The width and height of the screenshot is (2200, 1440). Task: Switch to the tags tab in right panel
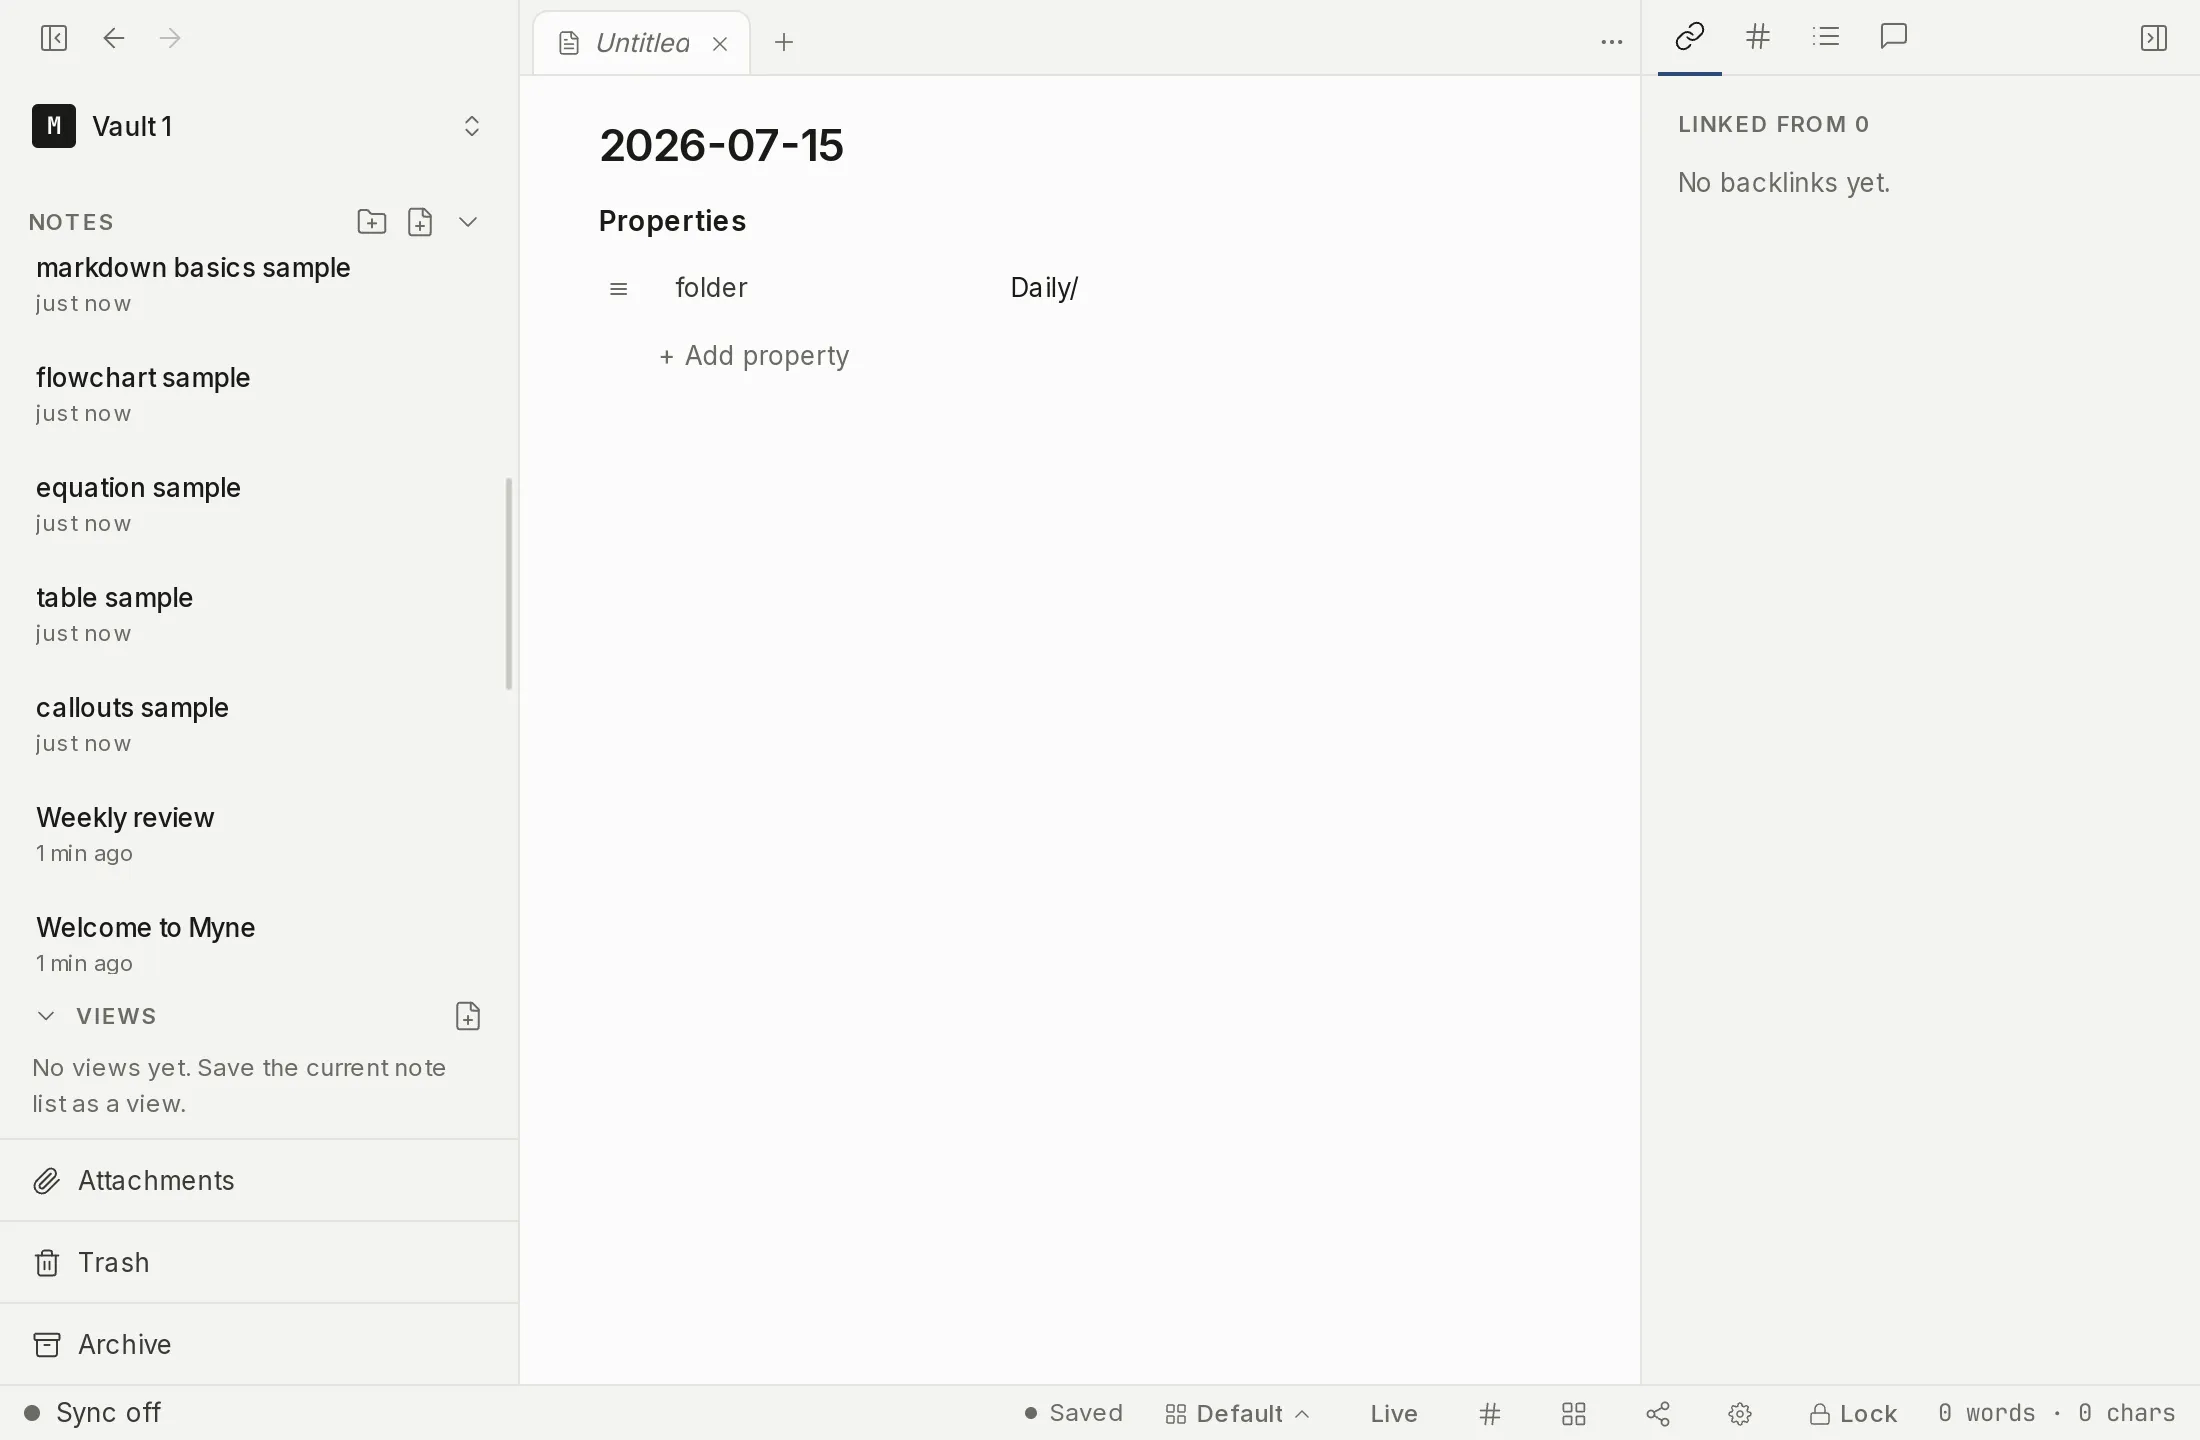(1758, 37)
